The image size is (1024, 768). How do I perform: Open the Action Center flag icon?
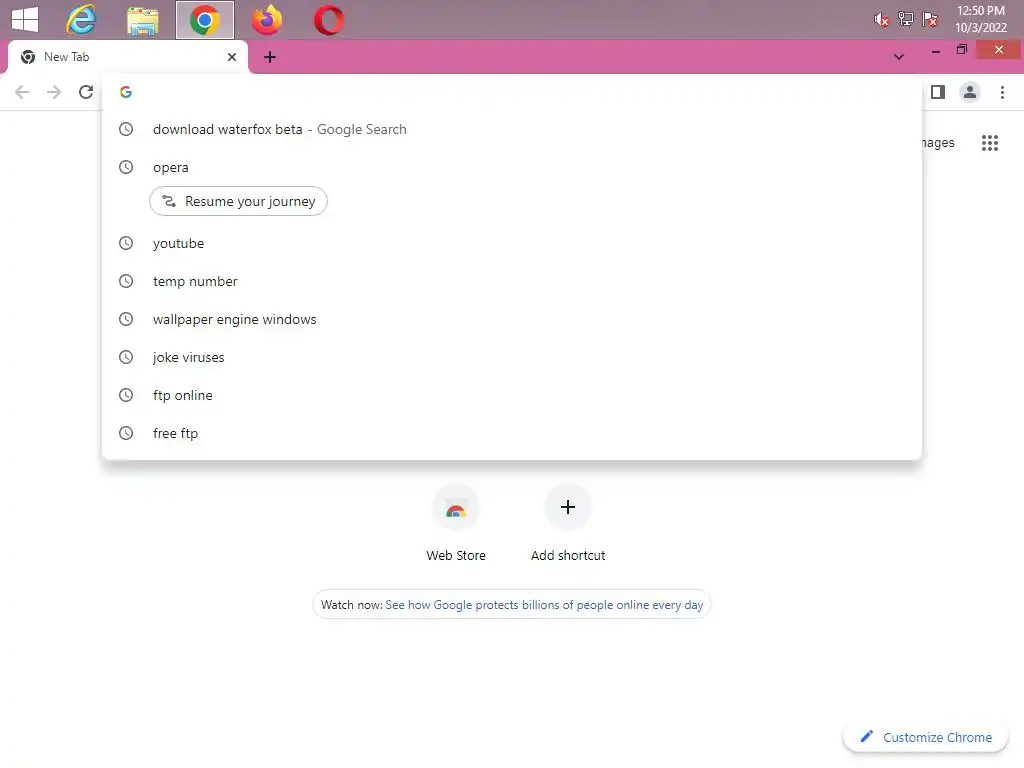pyautogui.click(x=929, y=19)
